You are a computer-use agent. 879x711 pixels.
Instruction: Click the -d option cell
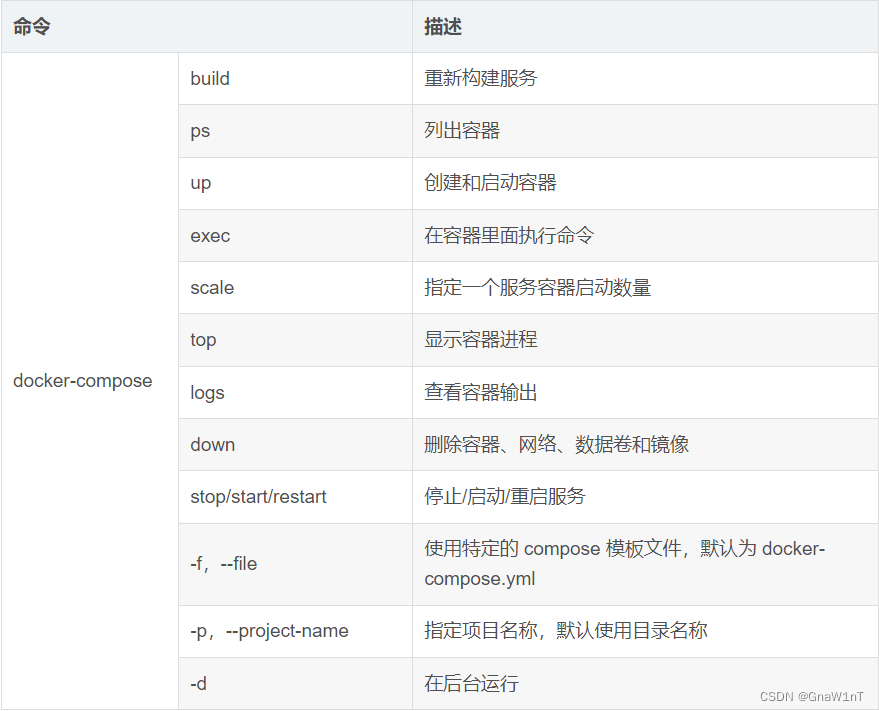pyautogui.click(x=198, y=683)
